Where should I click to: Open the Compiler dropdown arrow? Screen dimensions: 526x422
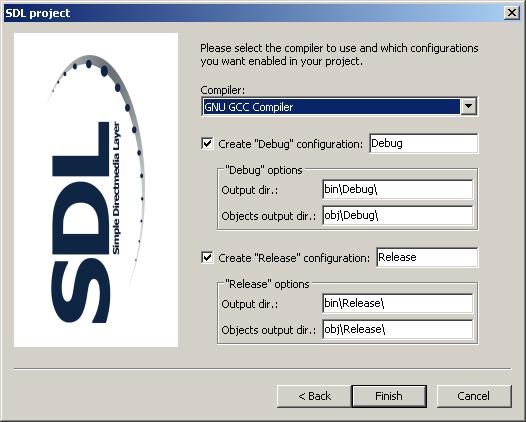(x=468, y=107)
